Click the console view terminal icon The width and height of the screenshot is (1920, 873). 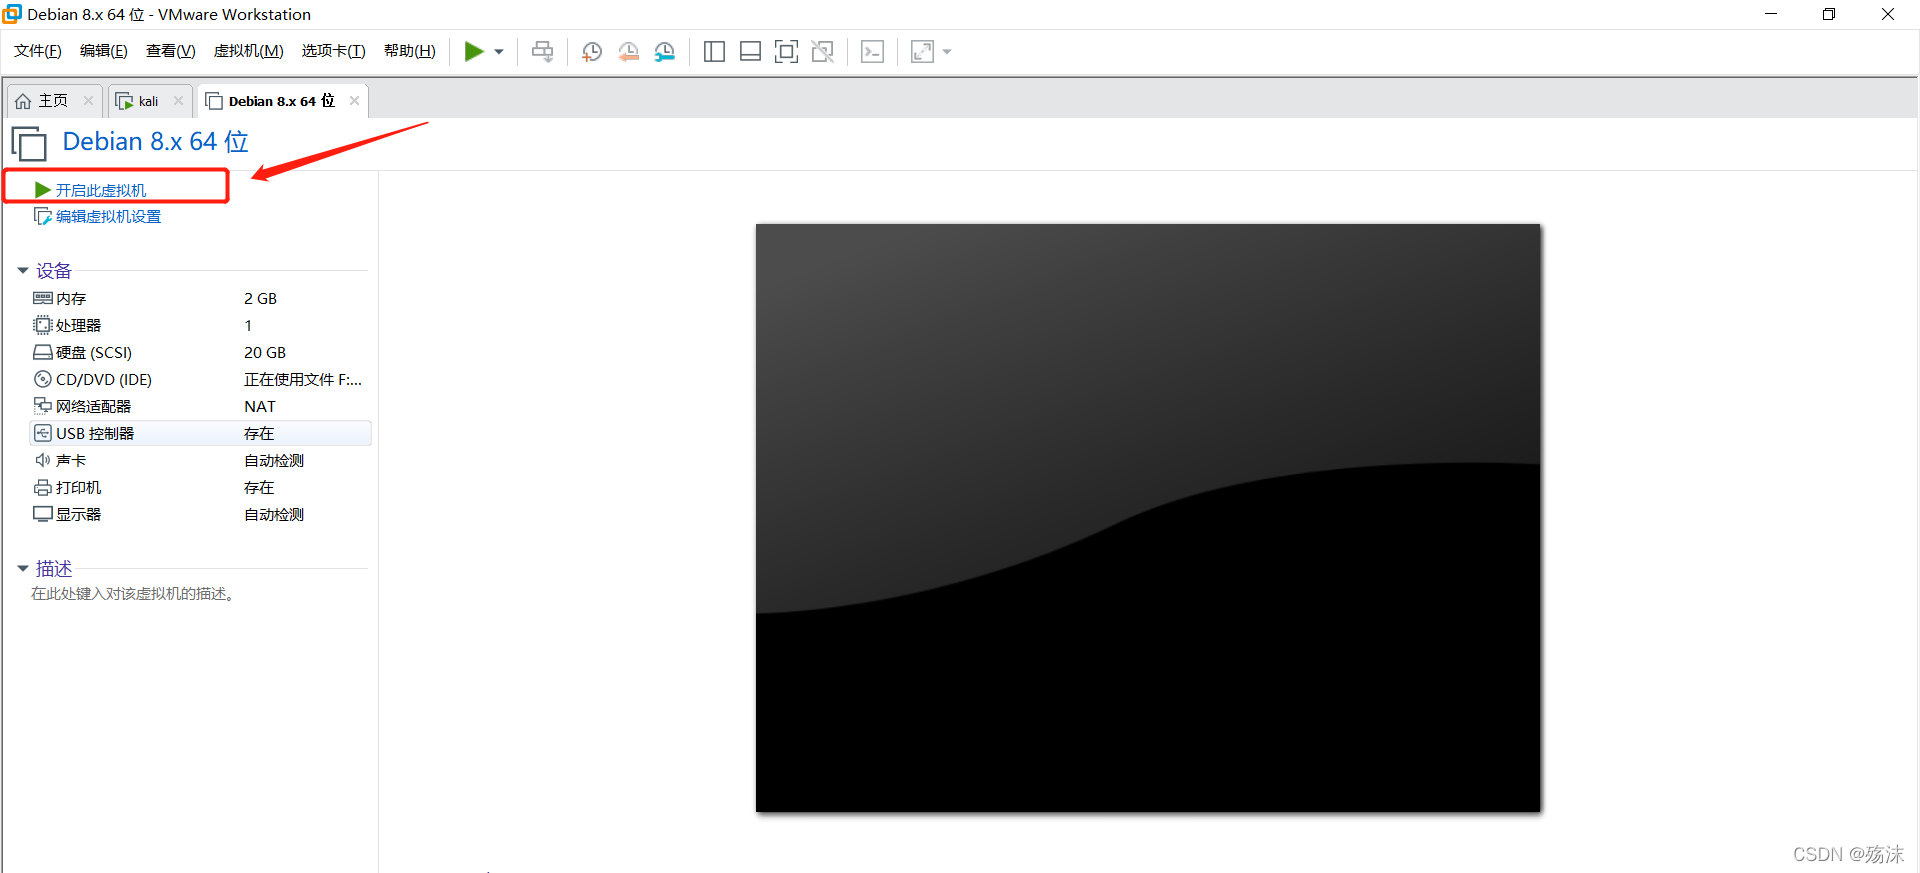coord(872,52)
